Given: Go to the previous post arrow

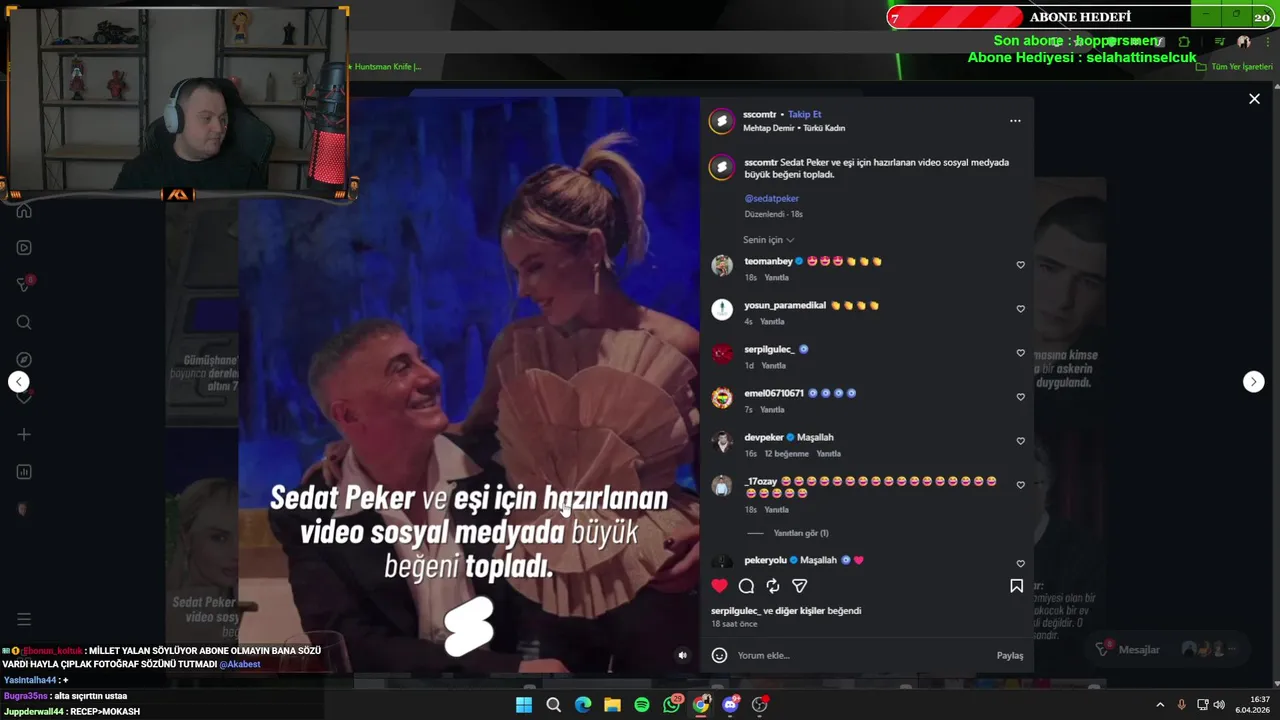Looking at the screenshot, I should 18,382.
